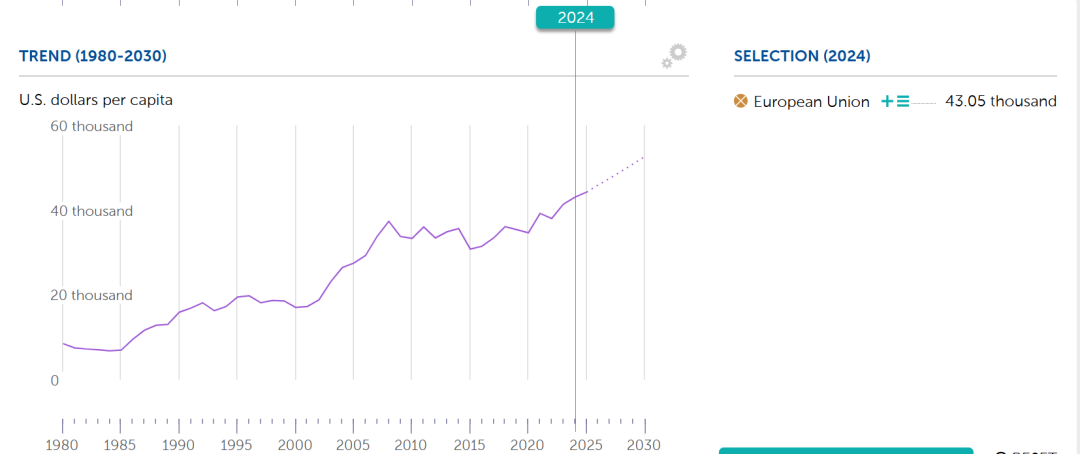The width and height of the screenshot is (1080, 454).
Task: Click the TREND (1980-2030) heading
Action: (x=93, y=56)
